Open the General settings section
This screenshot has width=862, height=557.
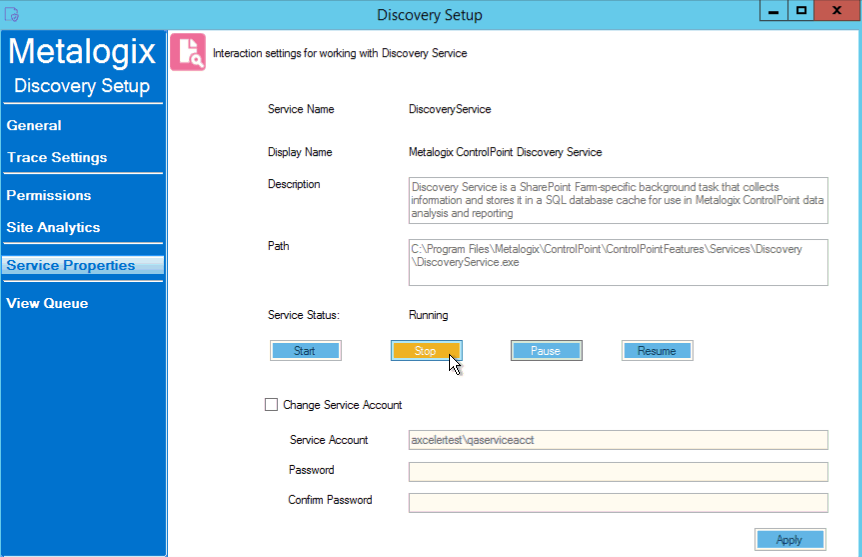click(34, 126)
